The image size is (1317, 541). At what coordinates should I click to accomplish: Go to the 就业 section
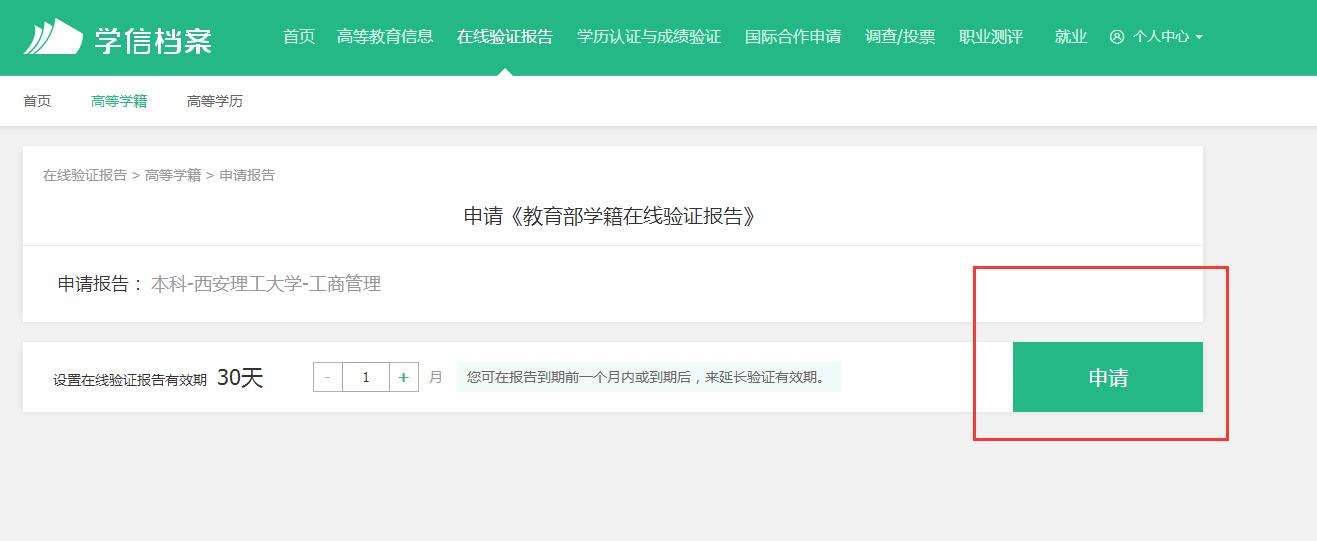click(1071, 37)
